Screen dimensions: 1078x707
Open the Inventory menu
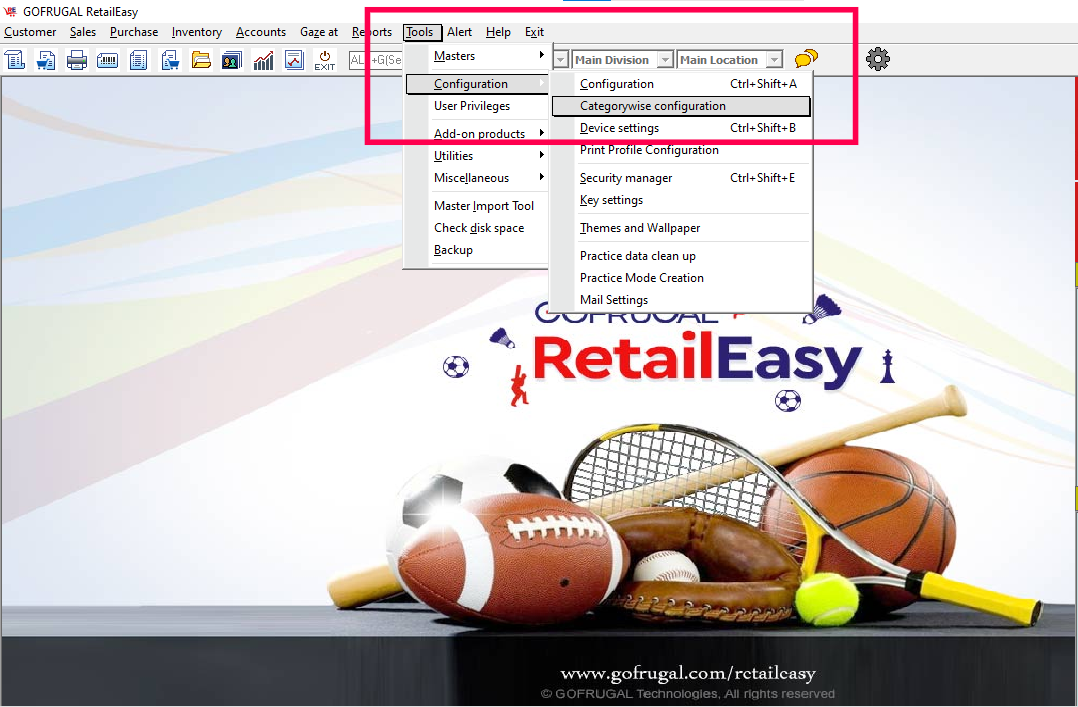point(197,32)
